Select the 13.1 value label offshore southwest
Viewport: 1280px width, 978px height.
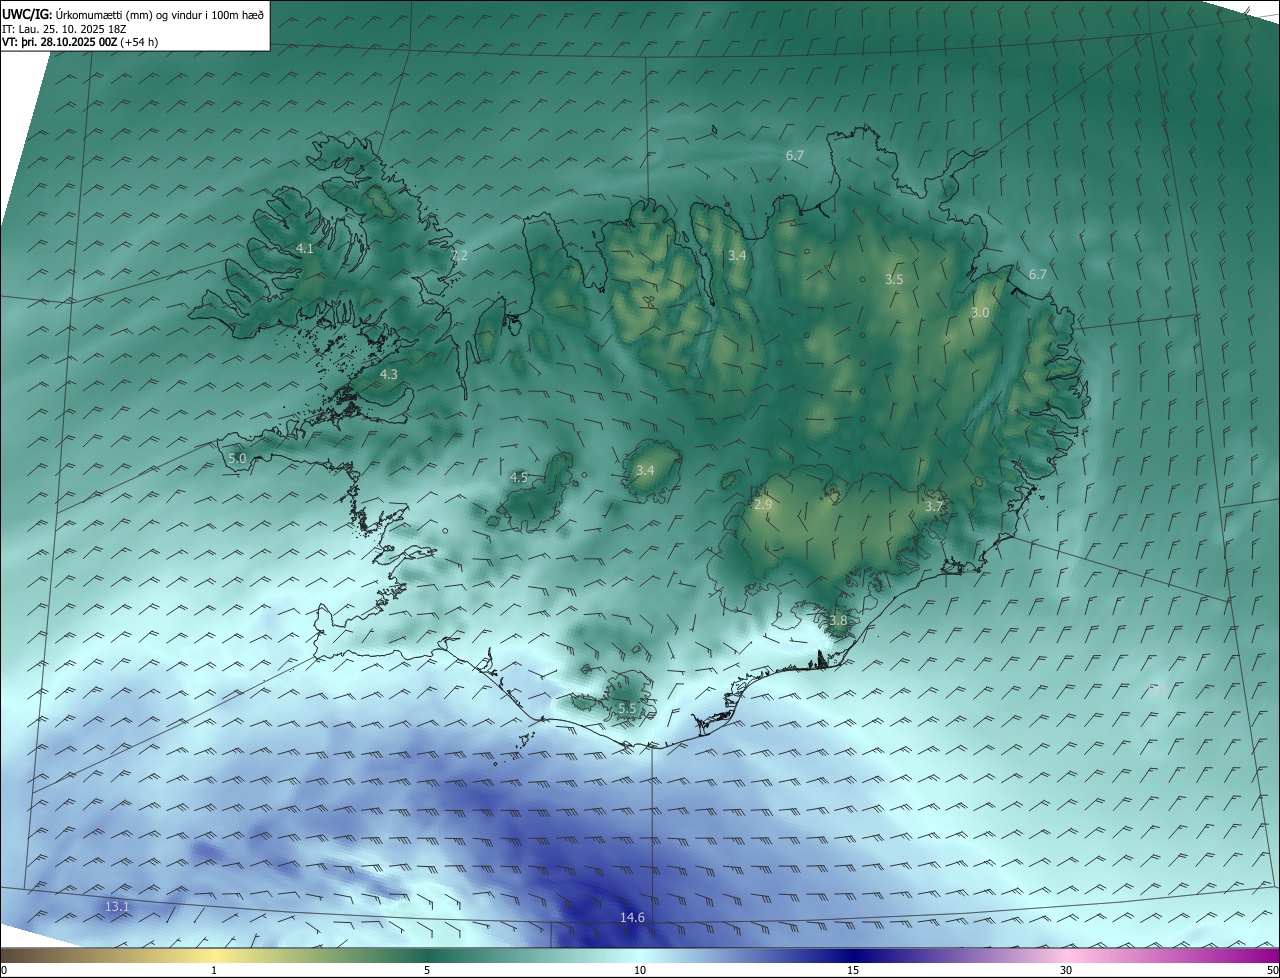pyautogui.click(x=117, y=906)
